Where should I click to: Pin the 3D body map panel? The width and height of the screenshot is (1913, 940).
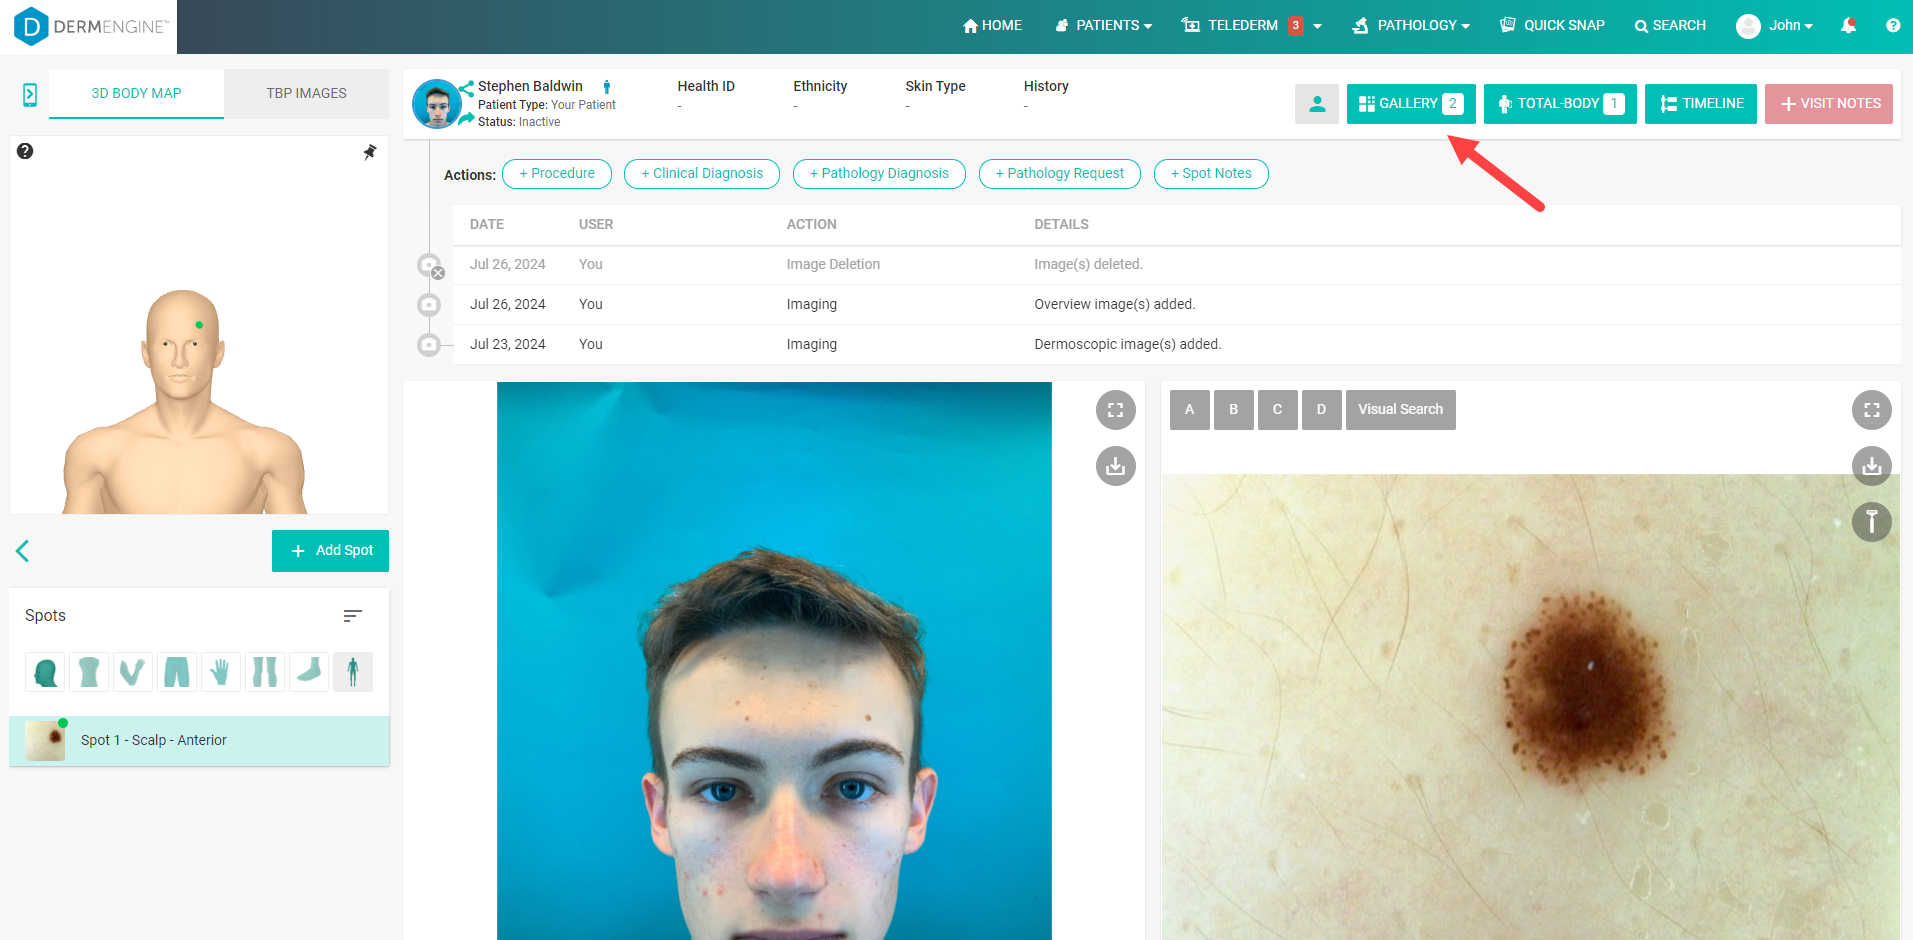coord(370,152)
